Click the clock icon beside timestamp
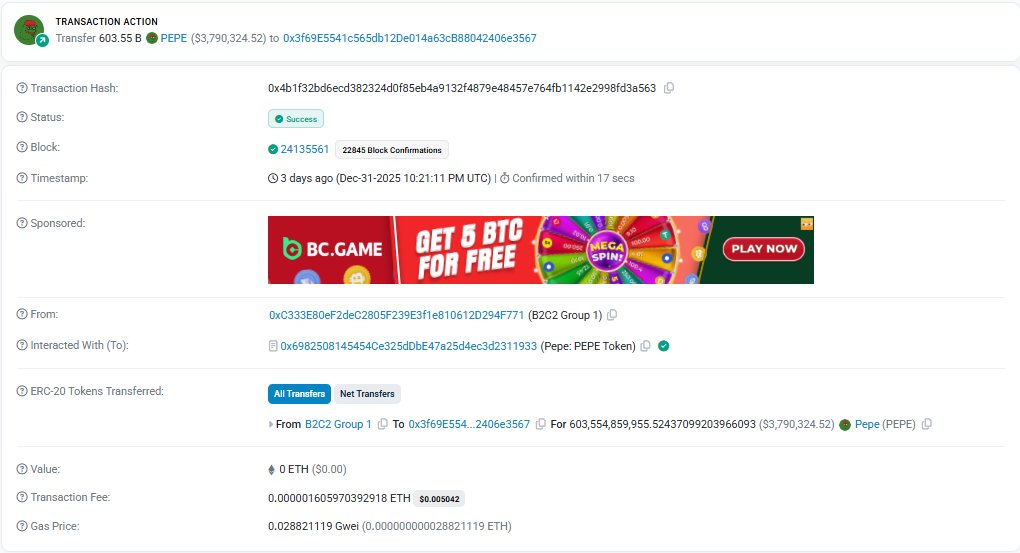1020x553 pixels. (273, 178)
